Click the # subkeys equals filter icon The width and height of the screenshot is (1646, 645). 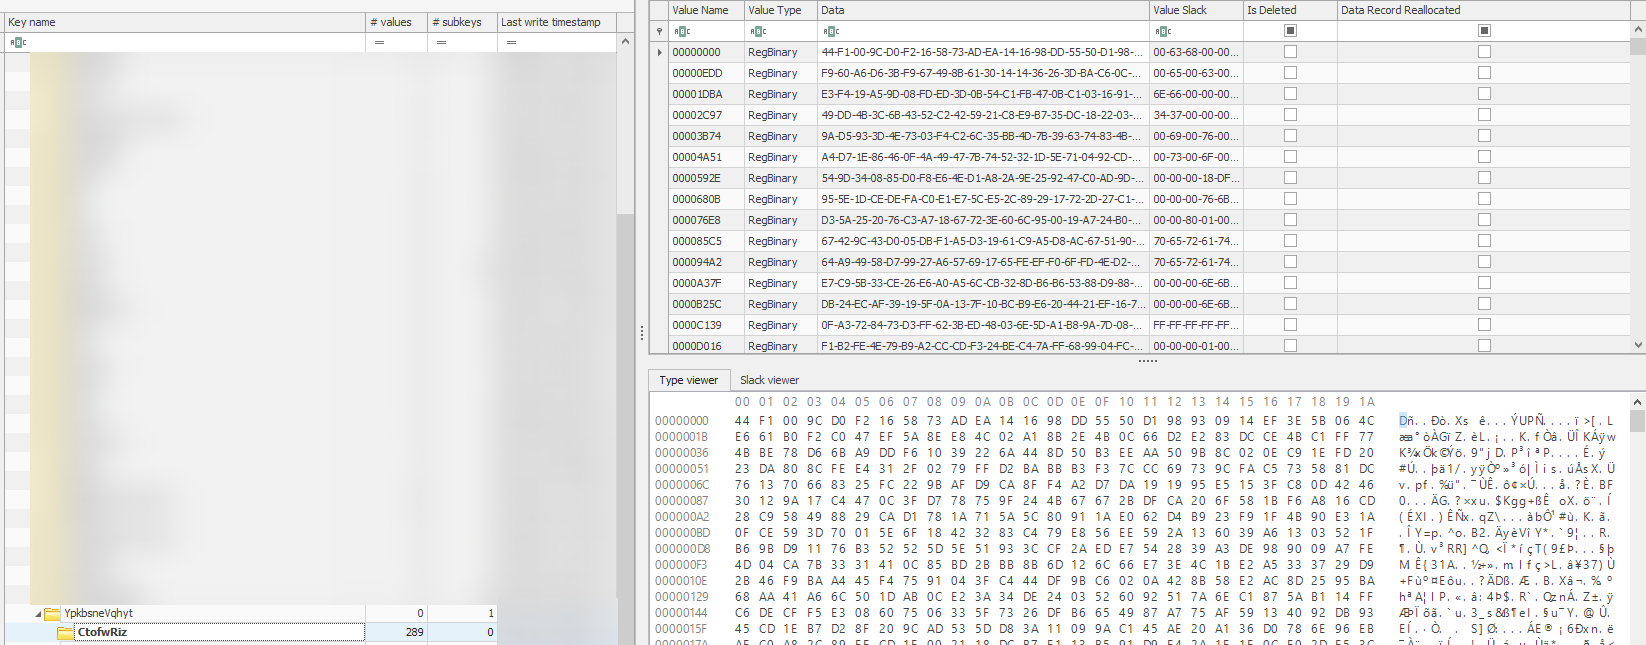tap(441, 42)
